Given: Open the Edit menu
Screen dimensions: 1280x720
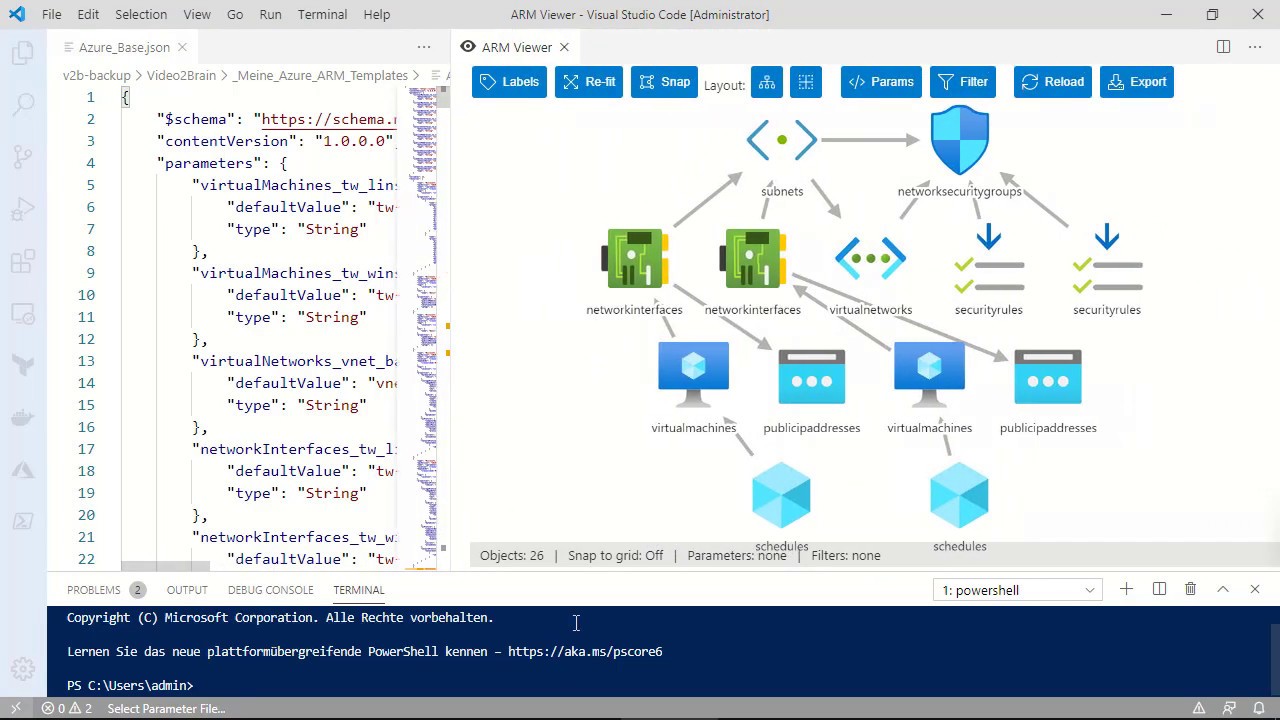Looking at the screenshot, I should pyautogui.click(x=88, y=14).
